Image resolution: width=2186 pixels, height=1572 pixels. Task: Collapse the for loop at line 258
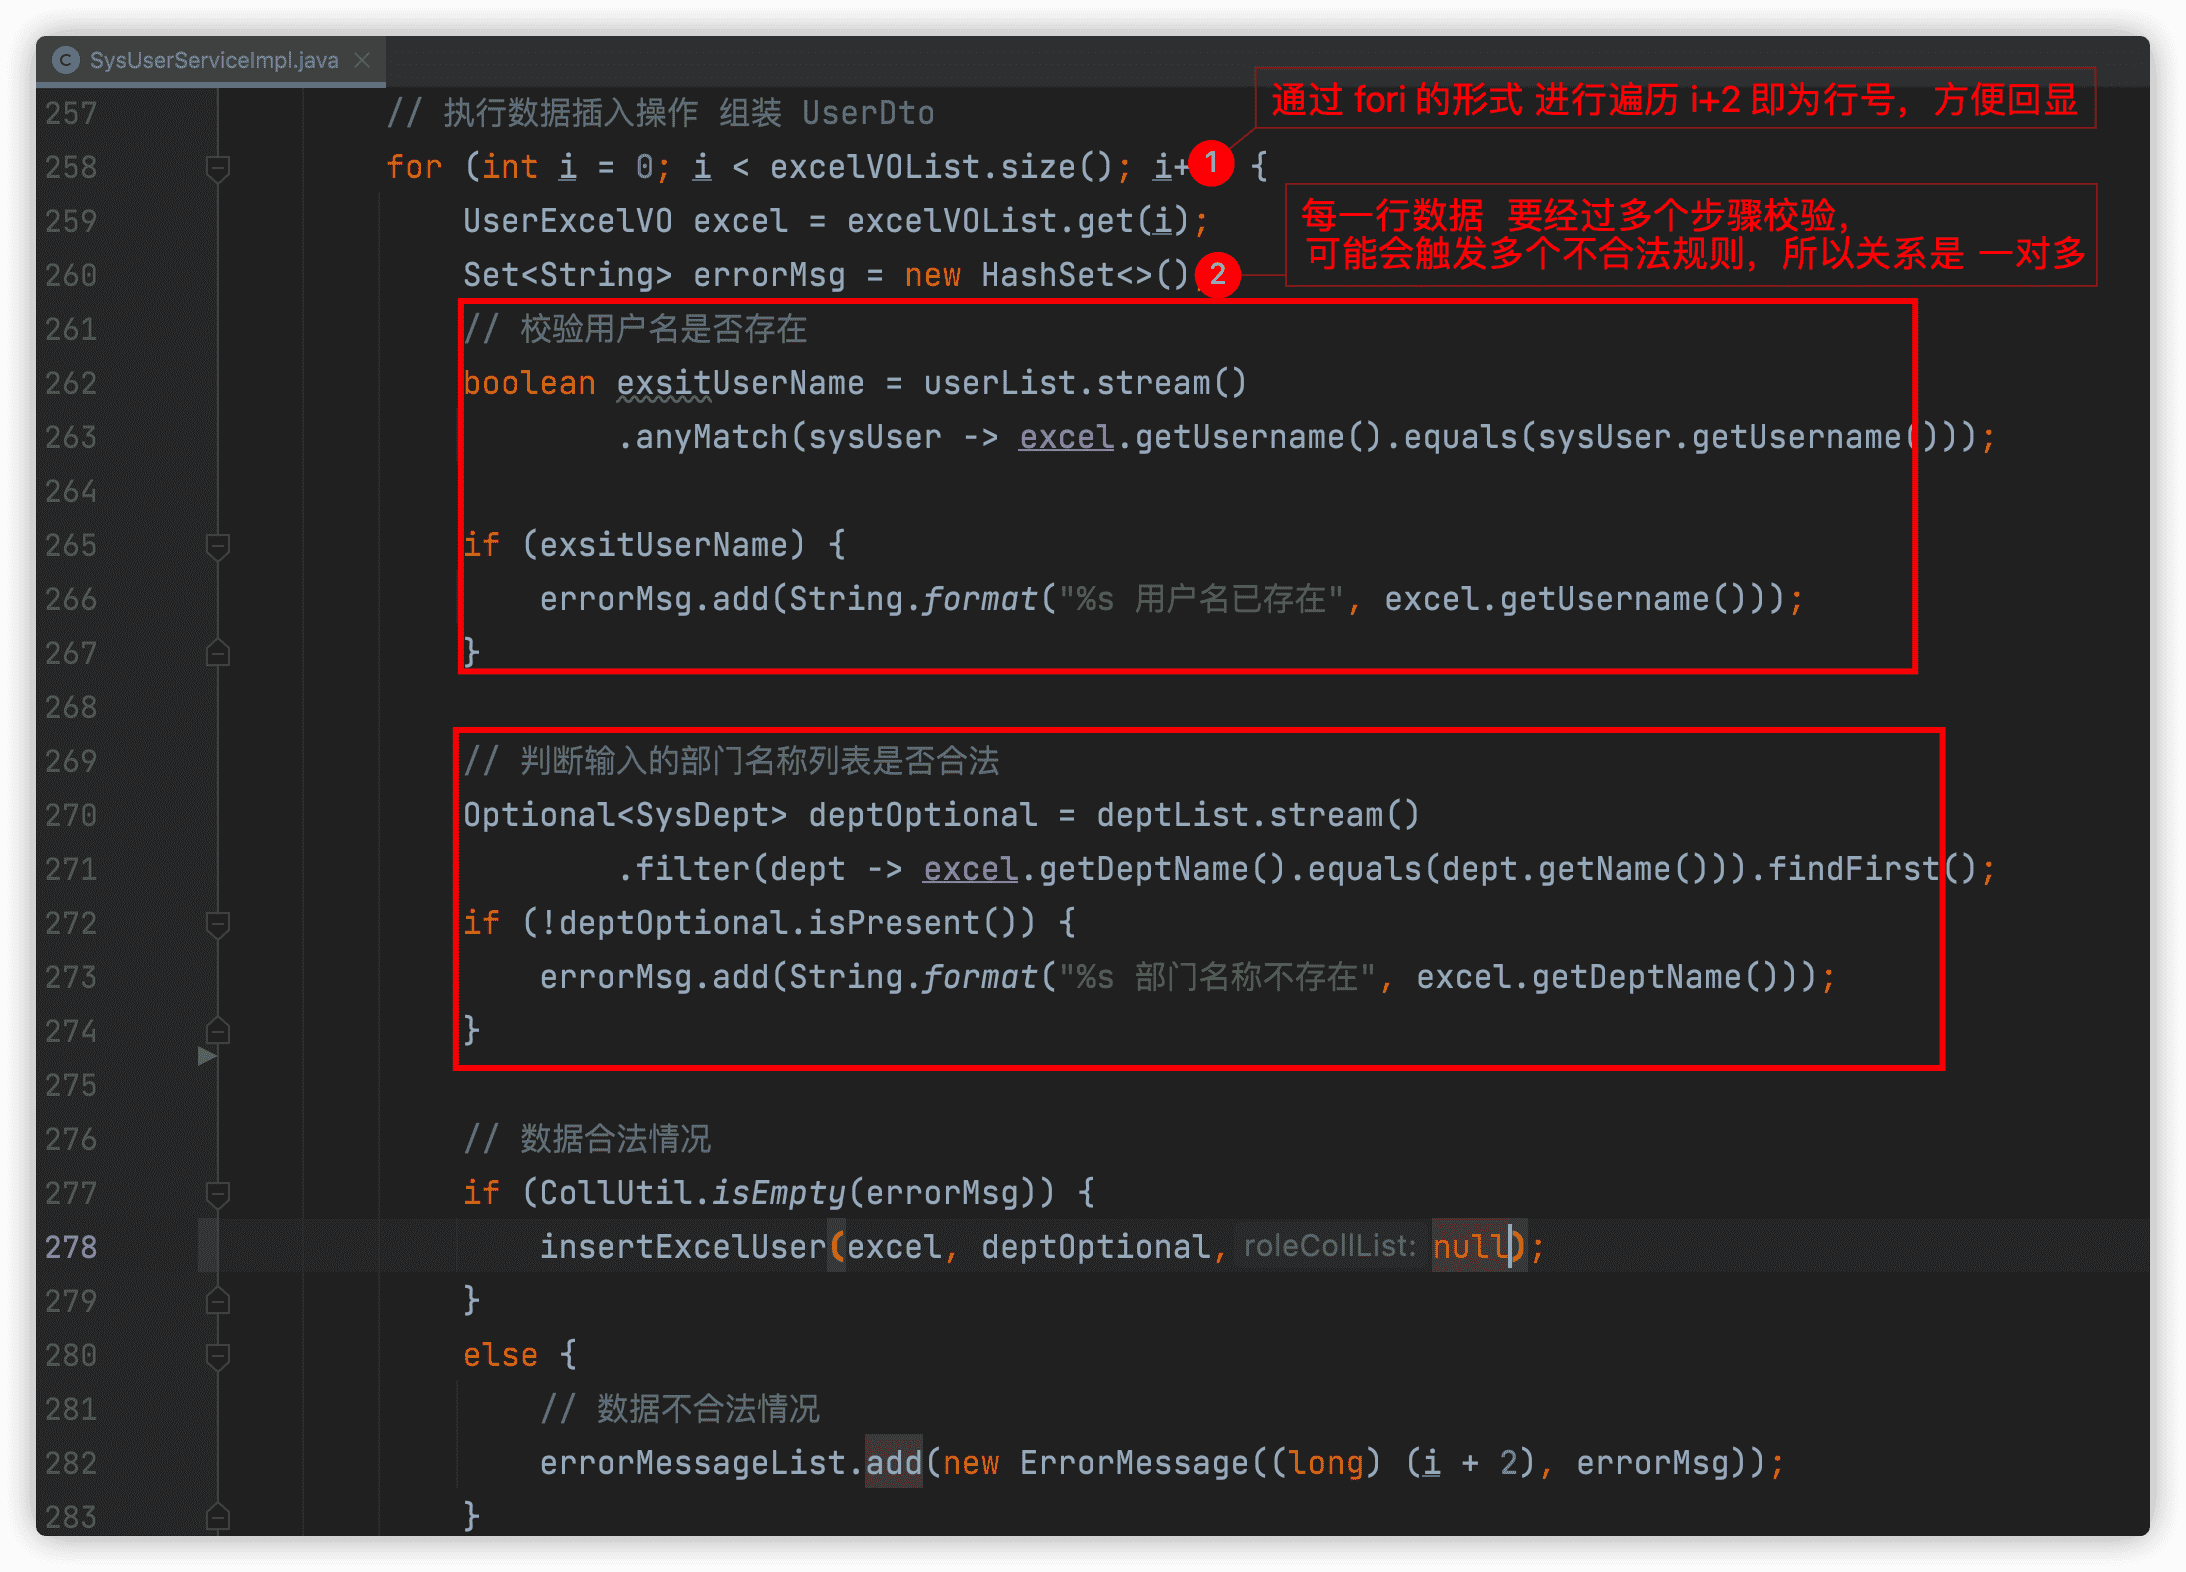click(217, 167)
